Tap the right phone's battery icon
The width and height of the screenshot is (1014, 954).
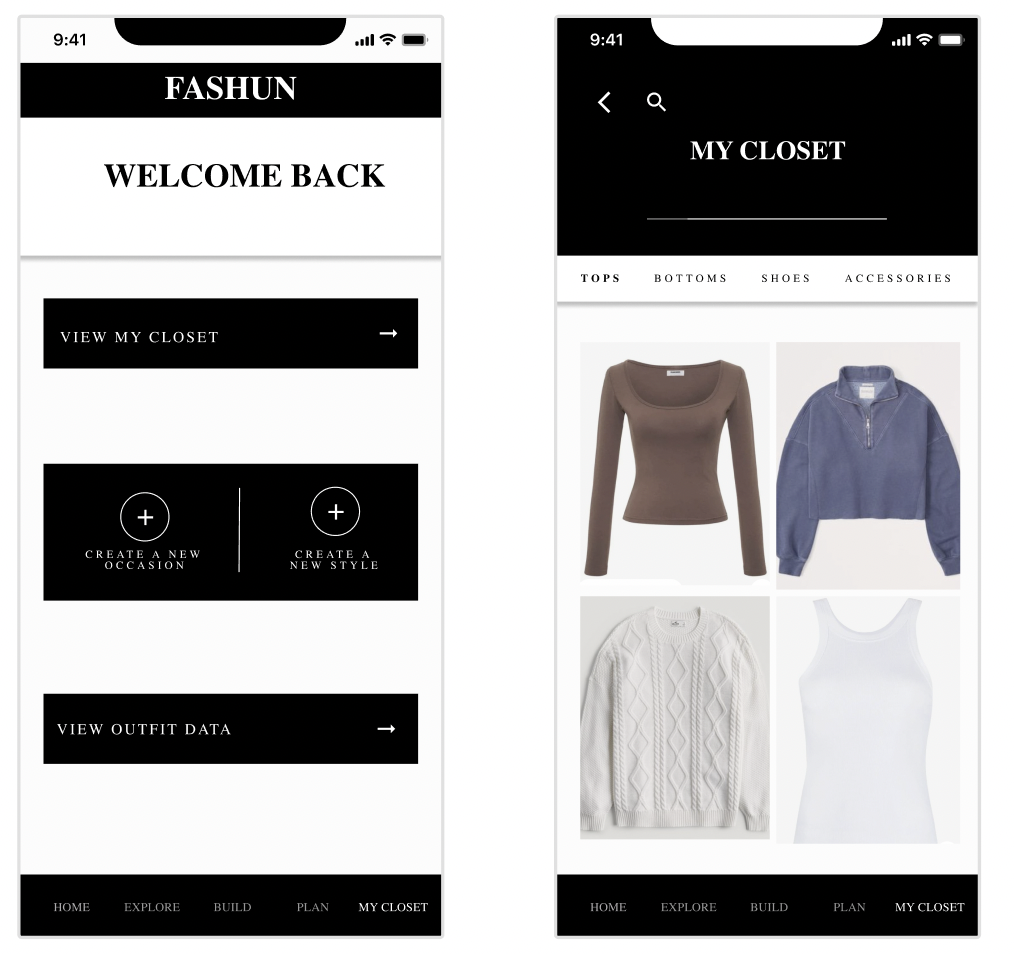951,40
